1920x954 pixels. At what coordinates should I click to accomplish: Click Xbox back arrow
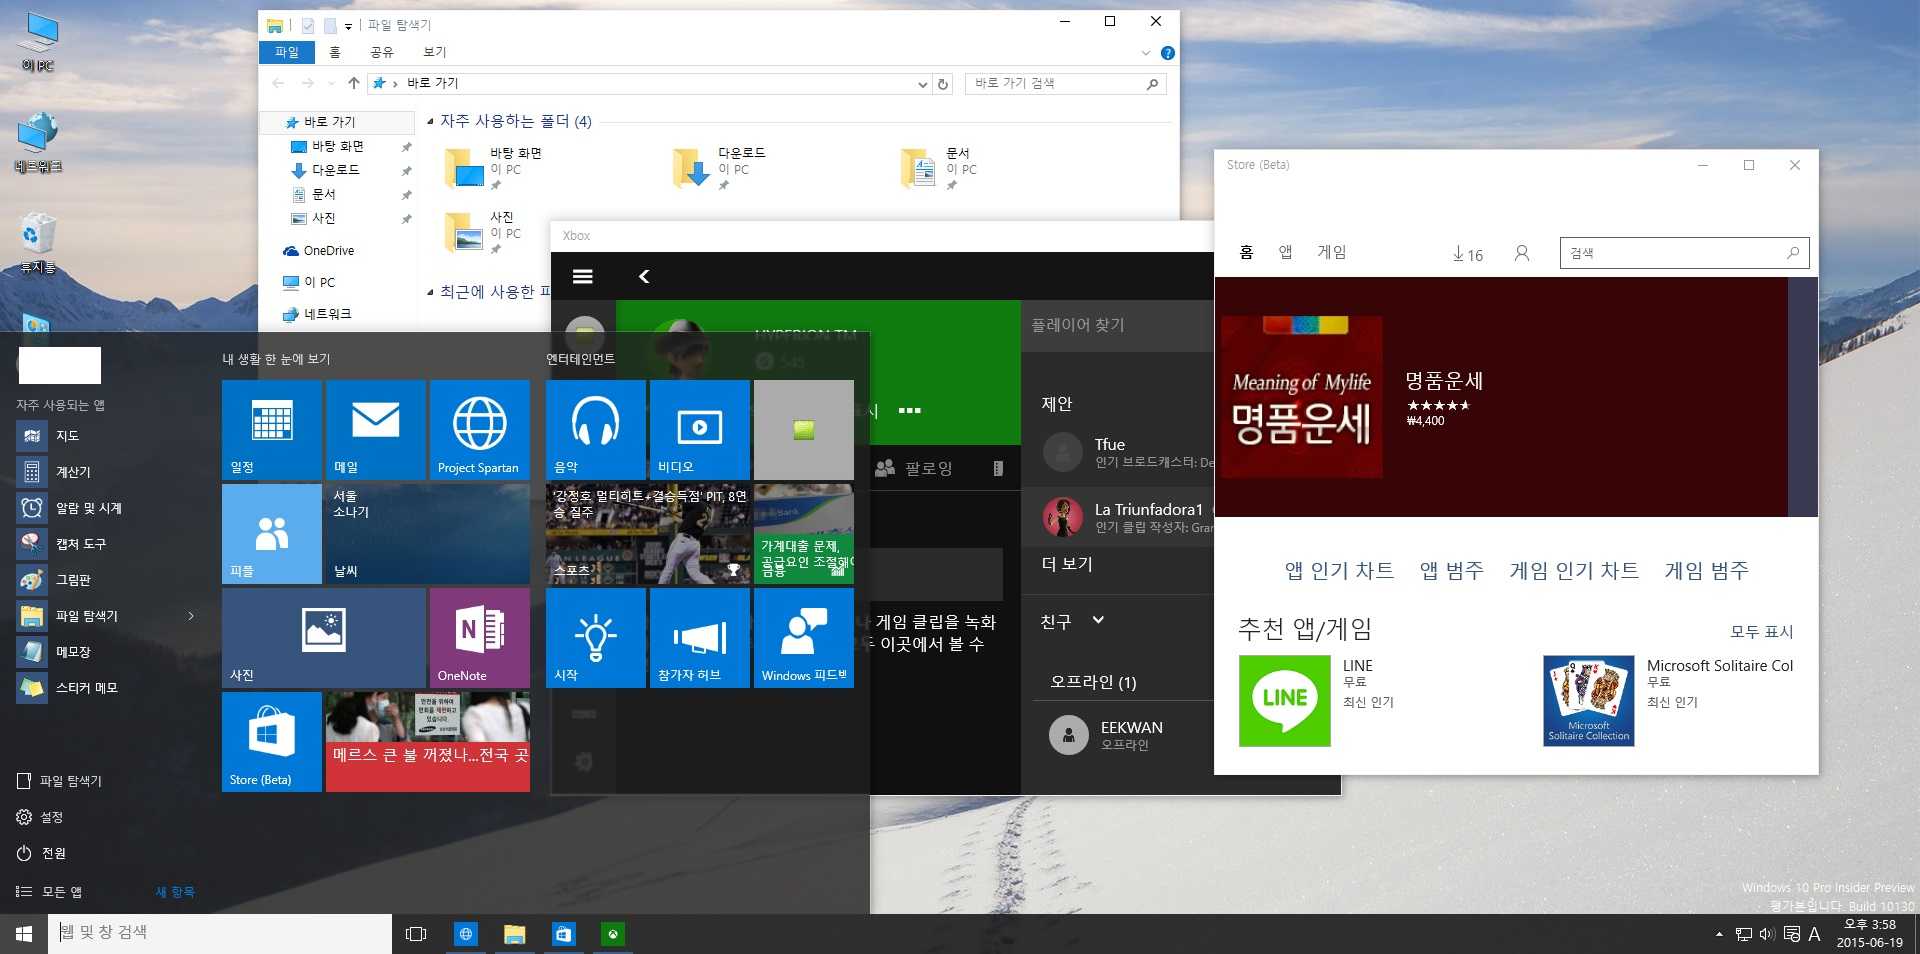coord(644,277)
